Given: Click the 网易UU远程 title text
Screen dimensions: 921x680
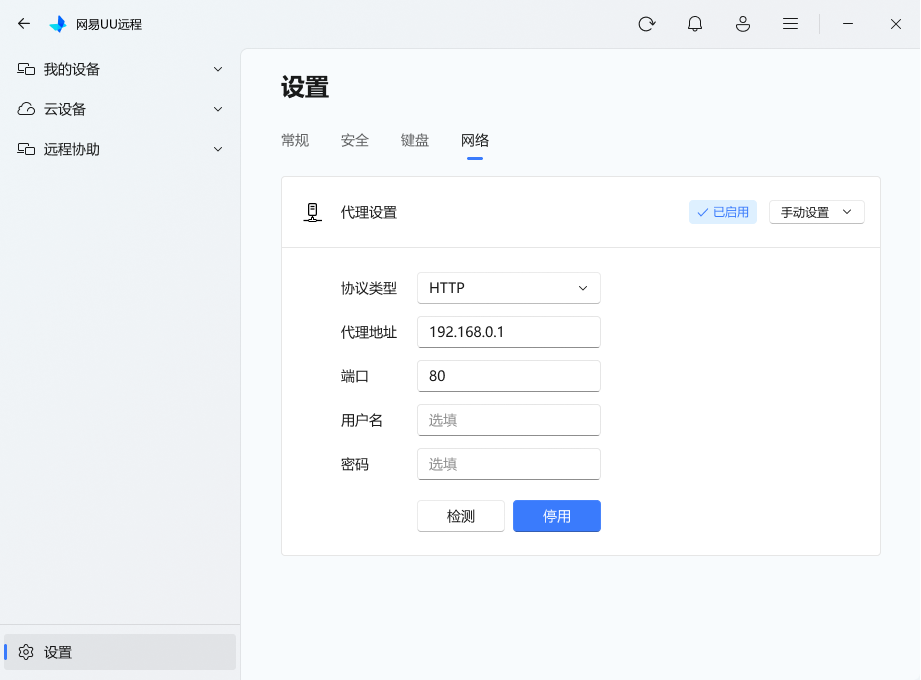Looking at the screenshot, I should click(109, 25).
